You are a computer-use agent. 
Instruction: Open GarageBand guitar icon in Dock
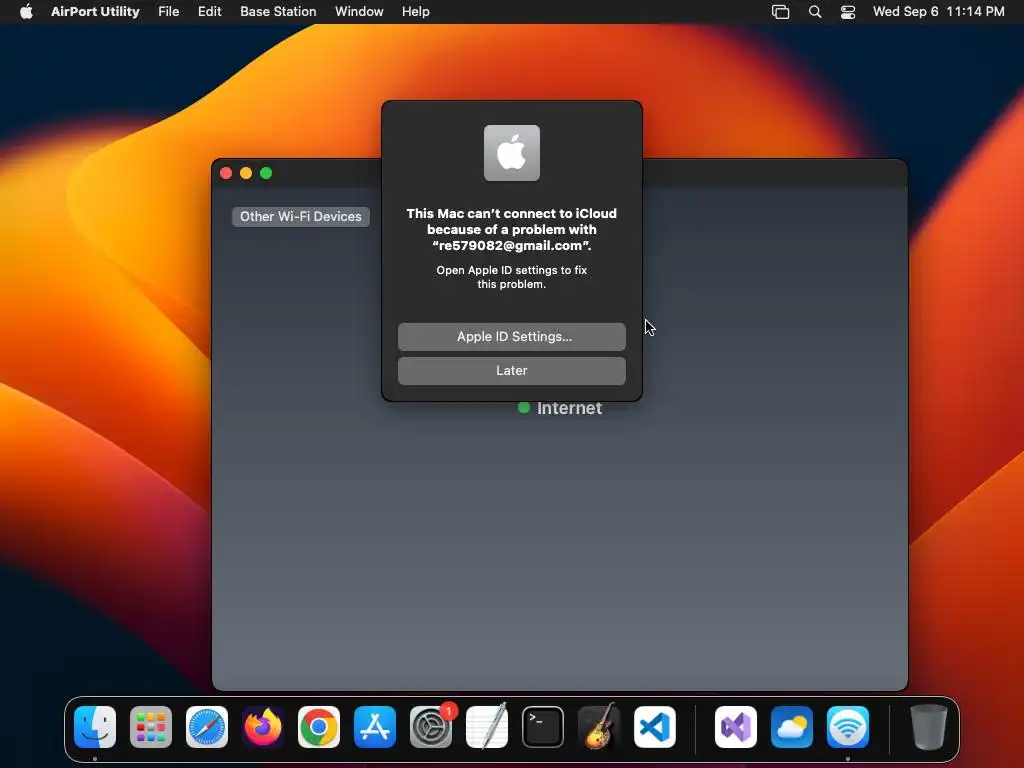click(599, 727)
